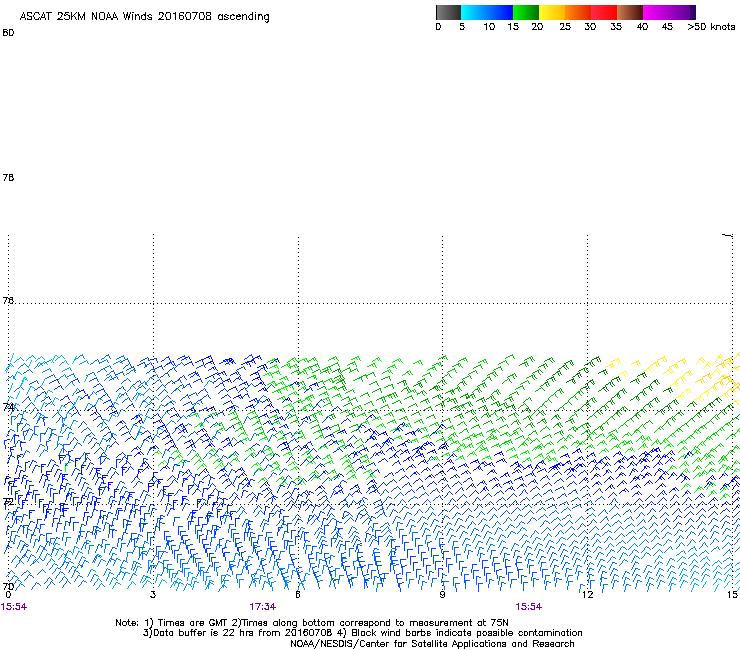This screenshot has height=650, width=740.
Task: Click the latitude axis label '72'
Action: coord(8,501)
